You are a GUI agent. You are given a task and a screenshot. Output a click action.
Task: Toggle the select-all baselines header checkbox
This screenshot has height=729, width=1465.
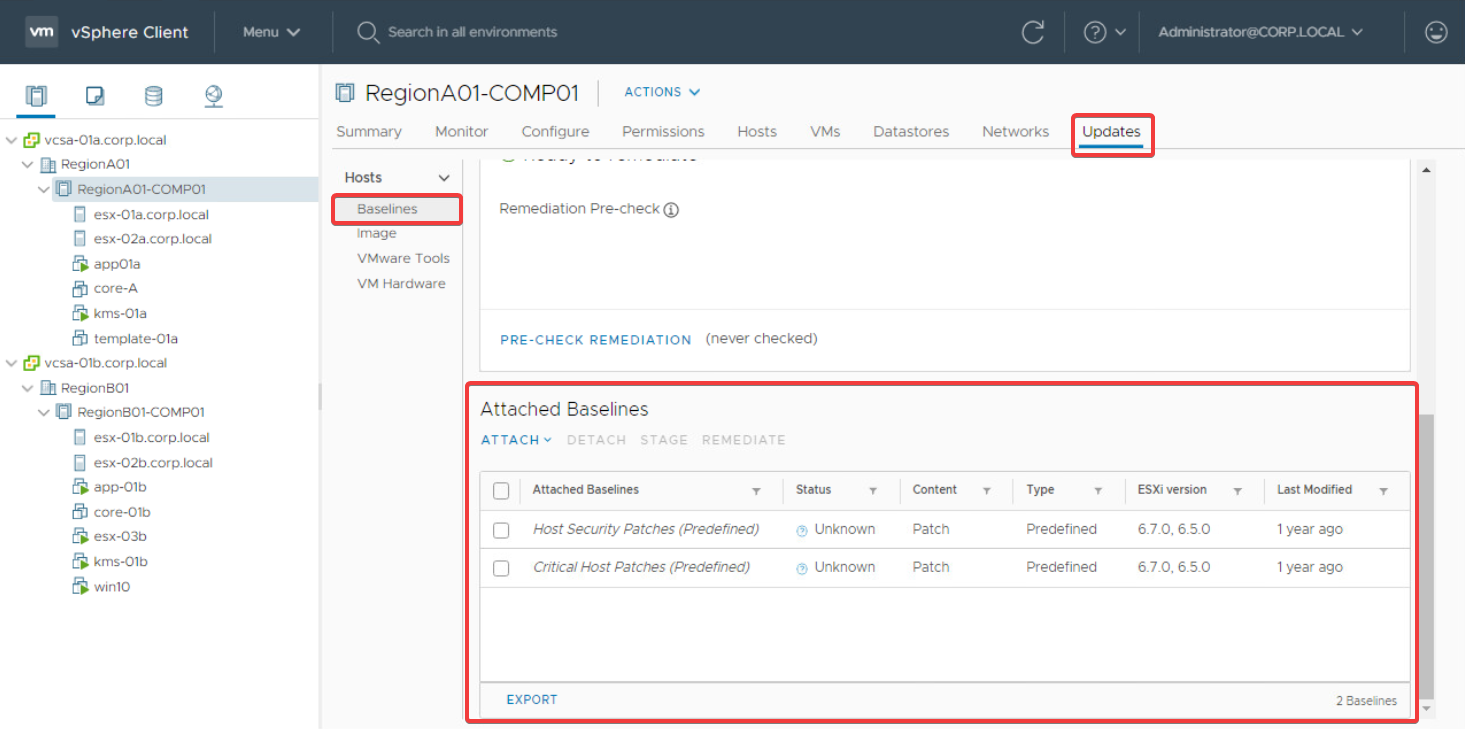point(501,491)
